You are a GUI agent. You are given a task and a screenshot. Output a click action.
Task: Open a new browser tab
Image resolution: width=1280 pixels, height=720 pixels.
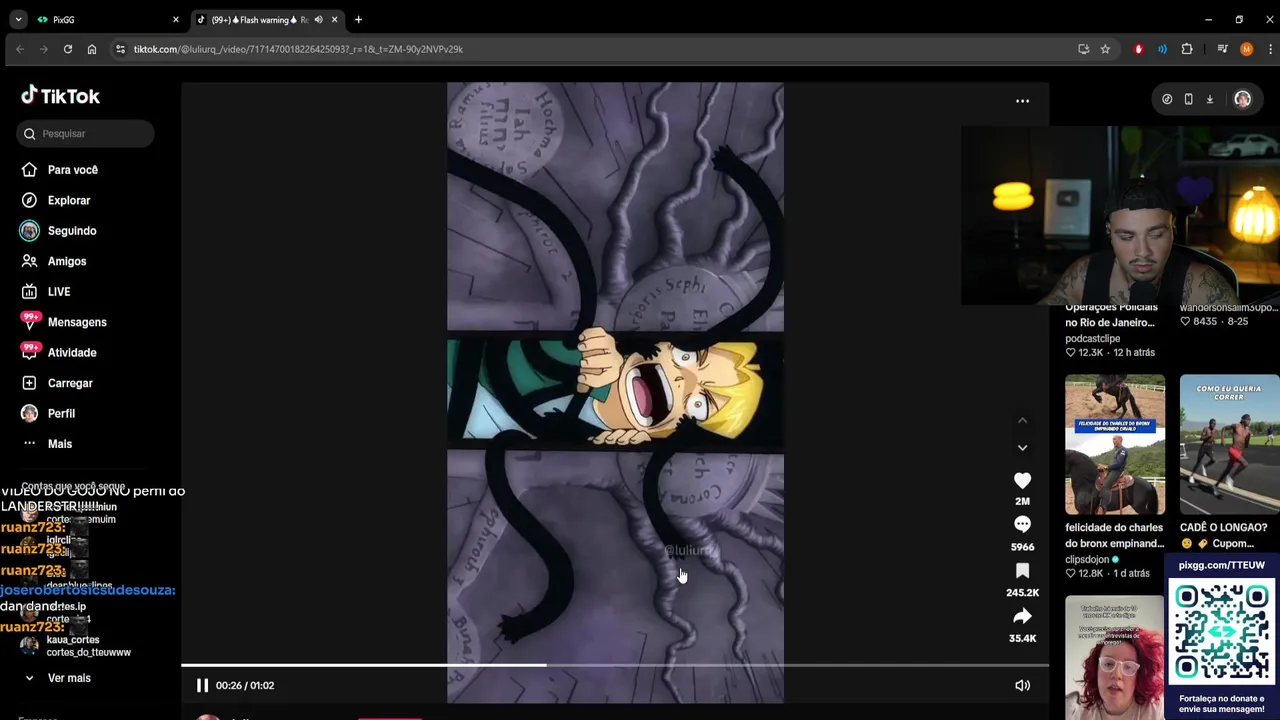358,20
